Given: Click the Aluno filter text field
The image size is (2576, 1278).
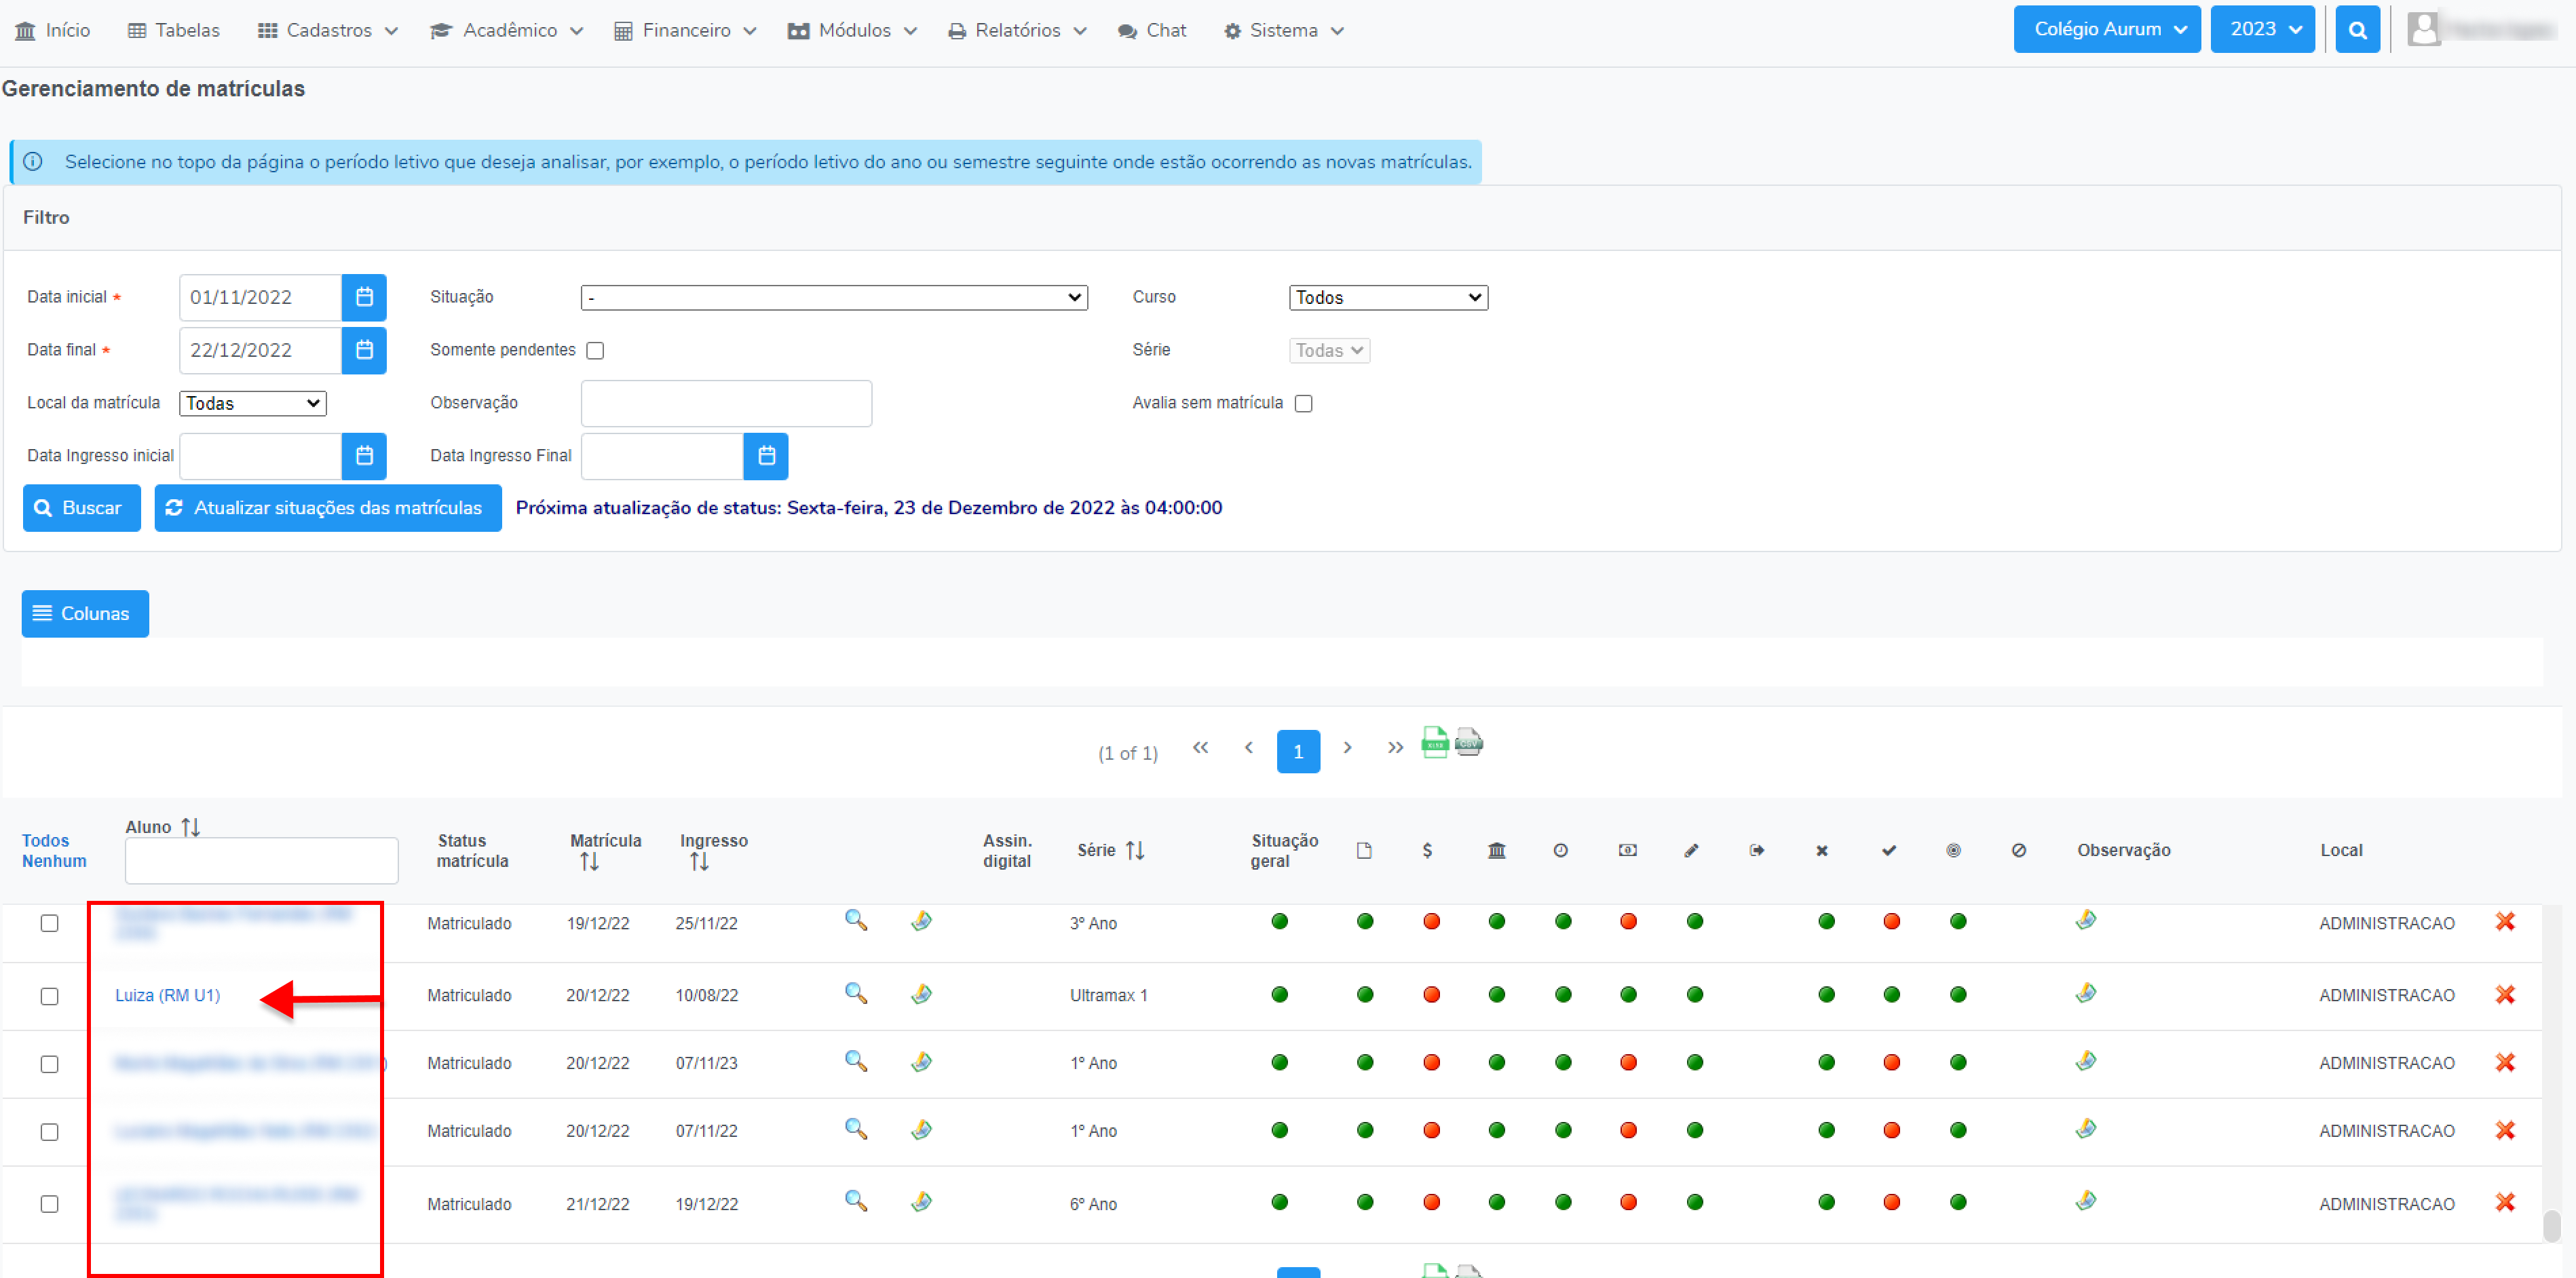Looking at the screenshot, I should [x=261, y=860].
